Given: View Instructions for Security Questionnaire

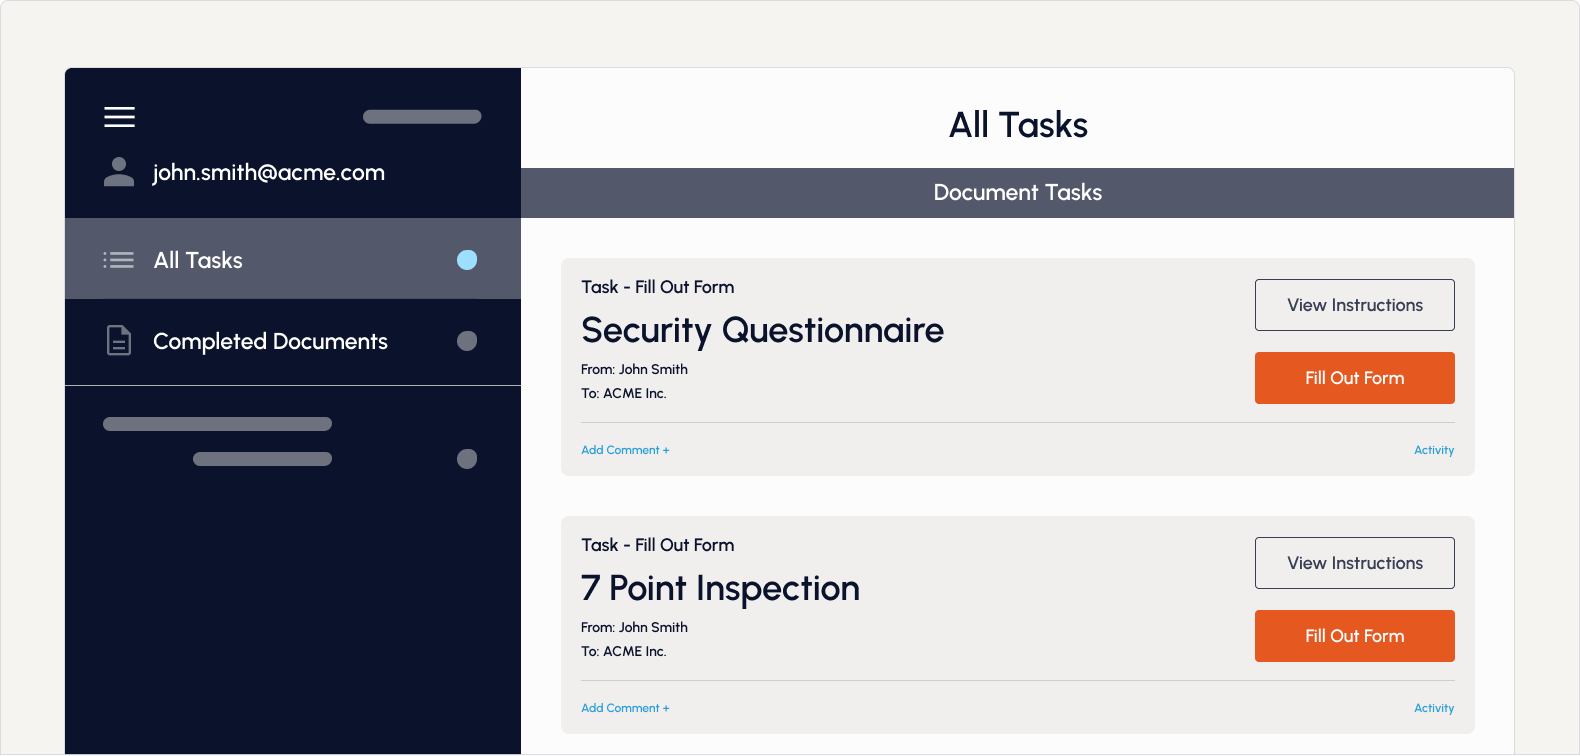Looking at the screenshot, I should (1355, 305).
